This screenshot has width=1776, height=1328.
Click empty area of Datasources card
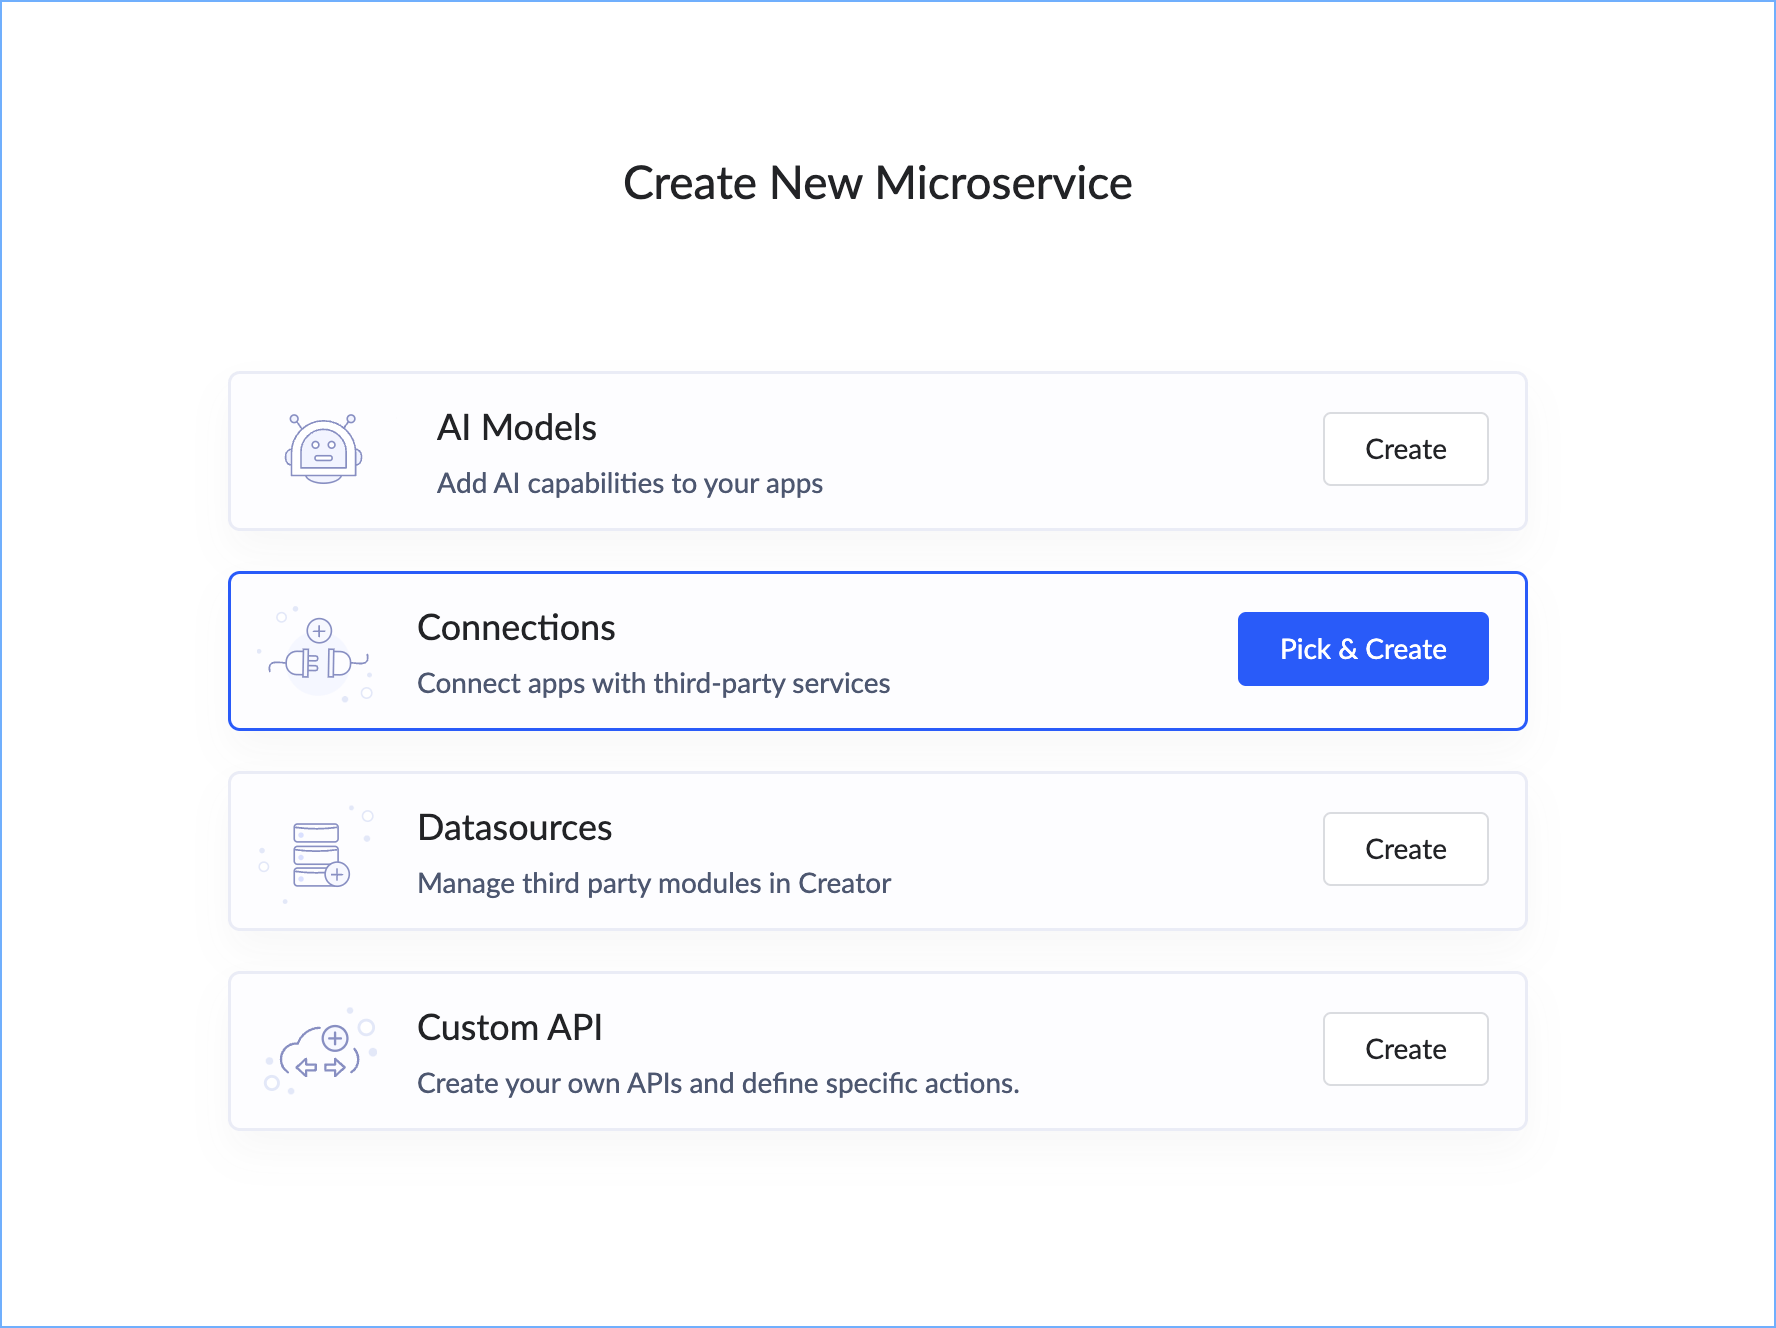[1100, 851]
